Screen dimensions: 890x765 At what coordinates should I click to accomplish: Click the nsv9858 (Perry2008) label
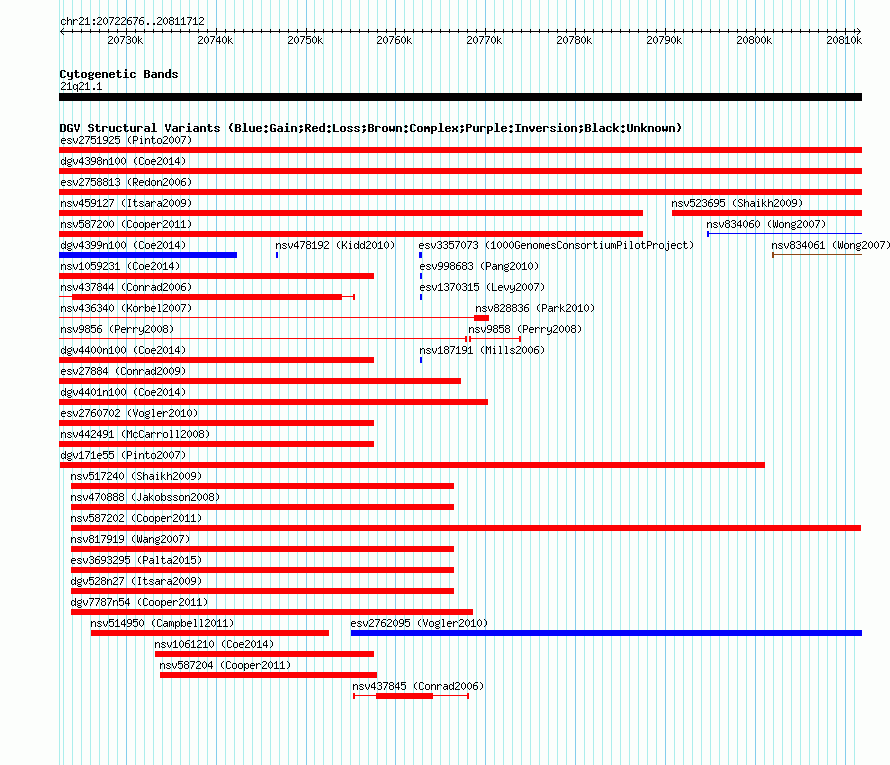coord(525,329)
